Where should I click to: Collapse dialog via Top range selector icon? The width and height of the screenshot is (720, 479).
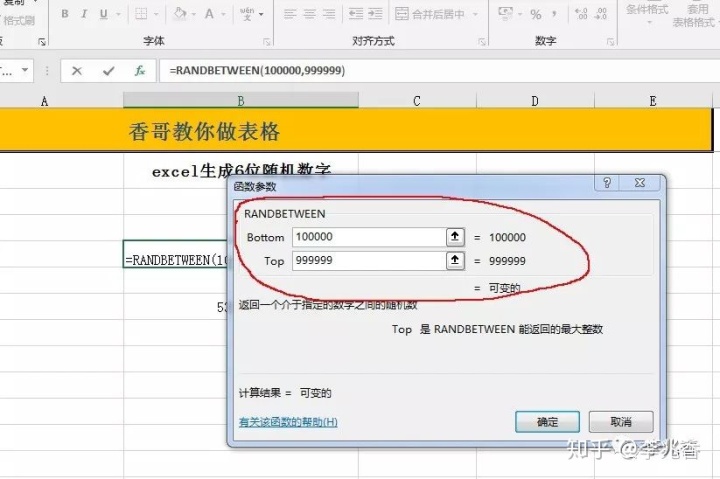click(455, 261)
